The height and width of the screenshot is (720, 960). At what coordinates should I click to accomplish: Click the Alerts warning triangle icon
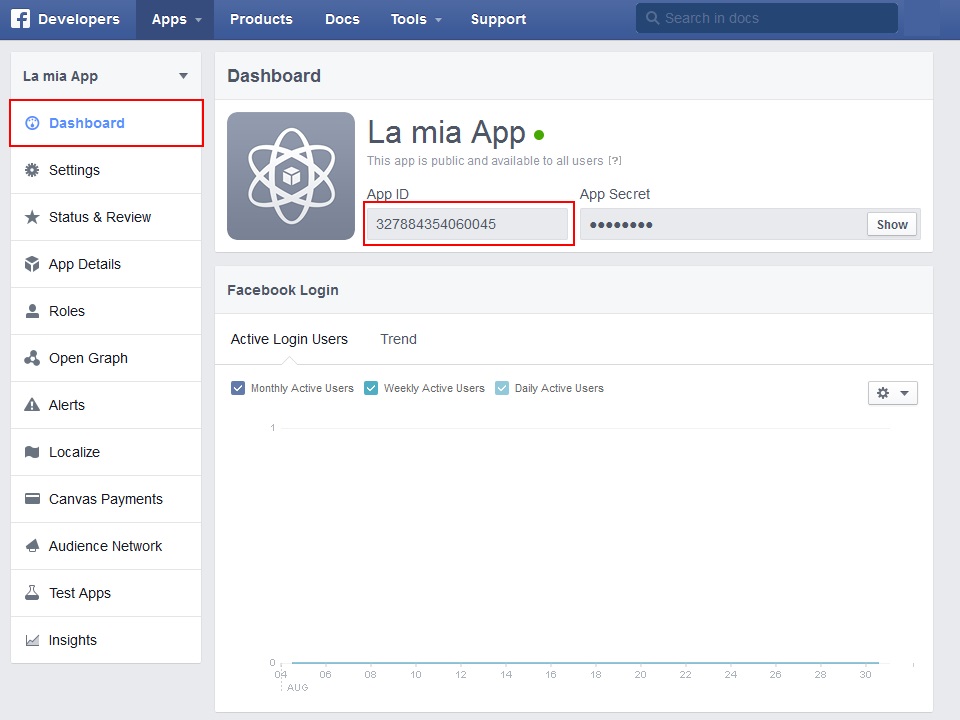(31, 405)
